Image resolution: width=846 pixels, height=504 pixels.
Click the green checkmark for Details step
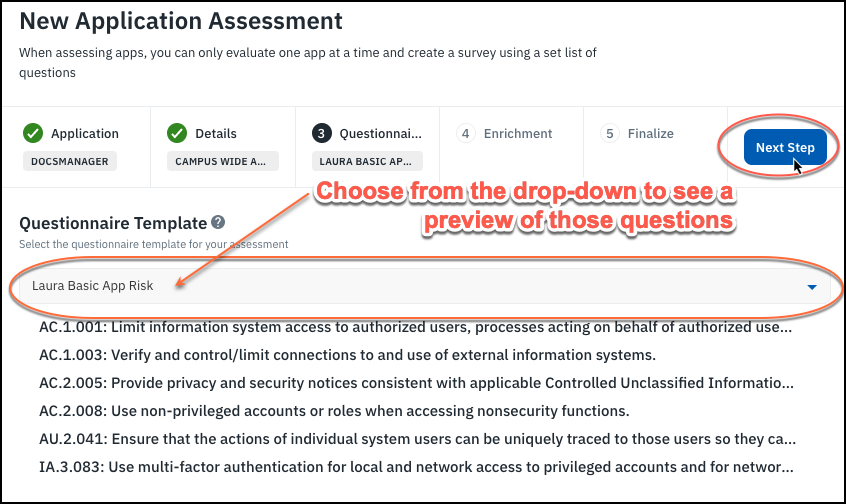(x=178, y=133)
